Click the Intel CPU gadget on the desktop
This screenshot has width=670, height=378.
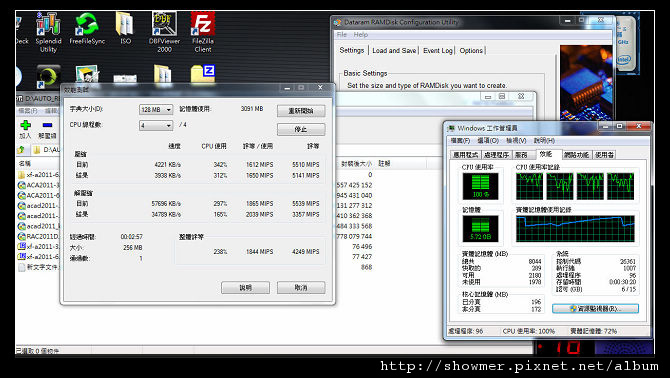[x=627, y=44]
